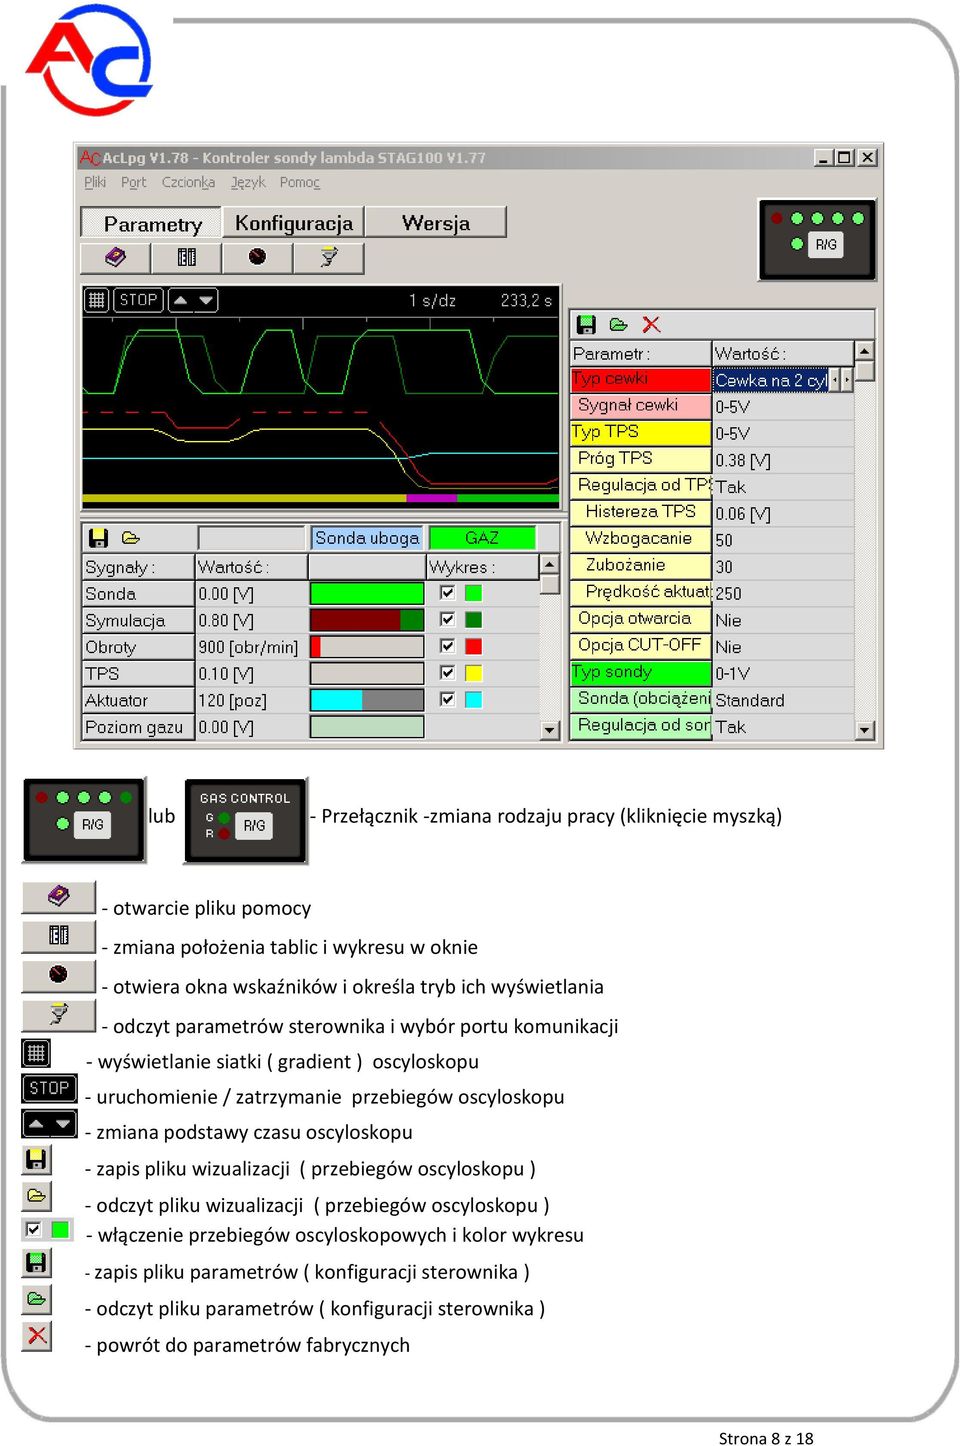Toggle Obroty chart checkbox
Screen dimensions: 960x1446
pos(447,646)
